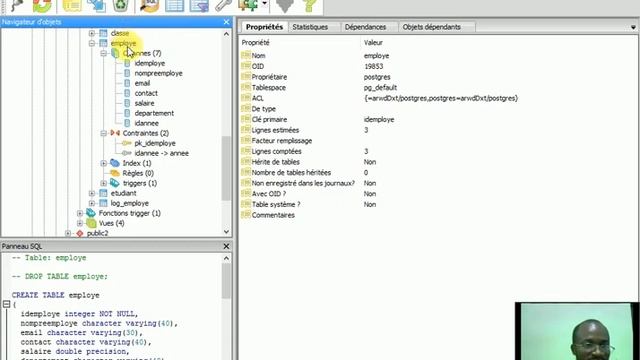Open the SQL query tool icon
The height and width of the screenshot is (360, 640).
[x=149, y=5]
